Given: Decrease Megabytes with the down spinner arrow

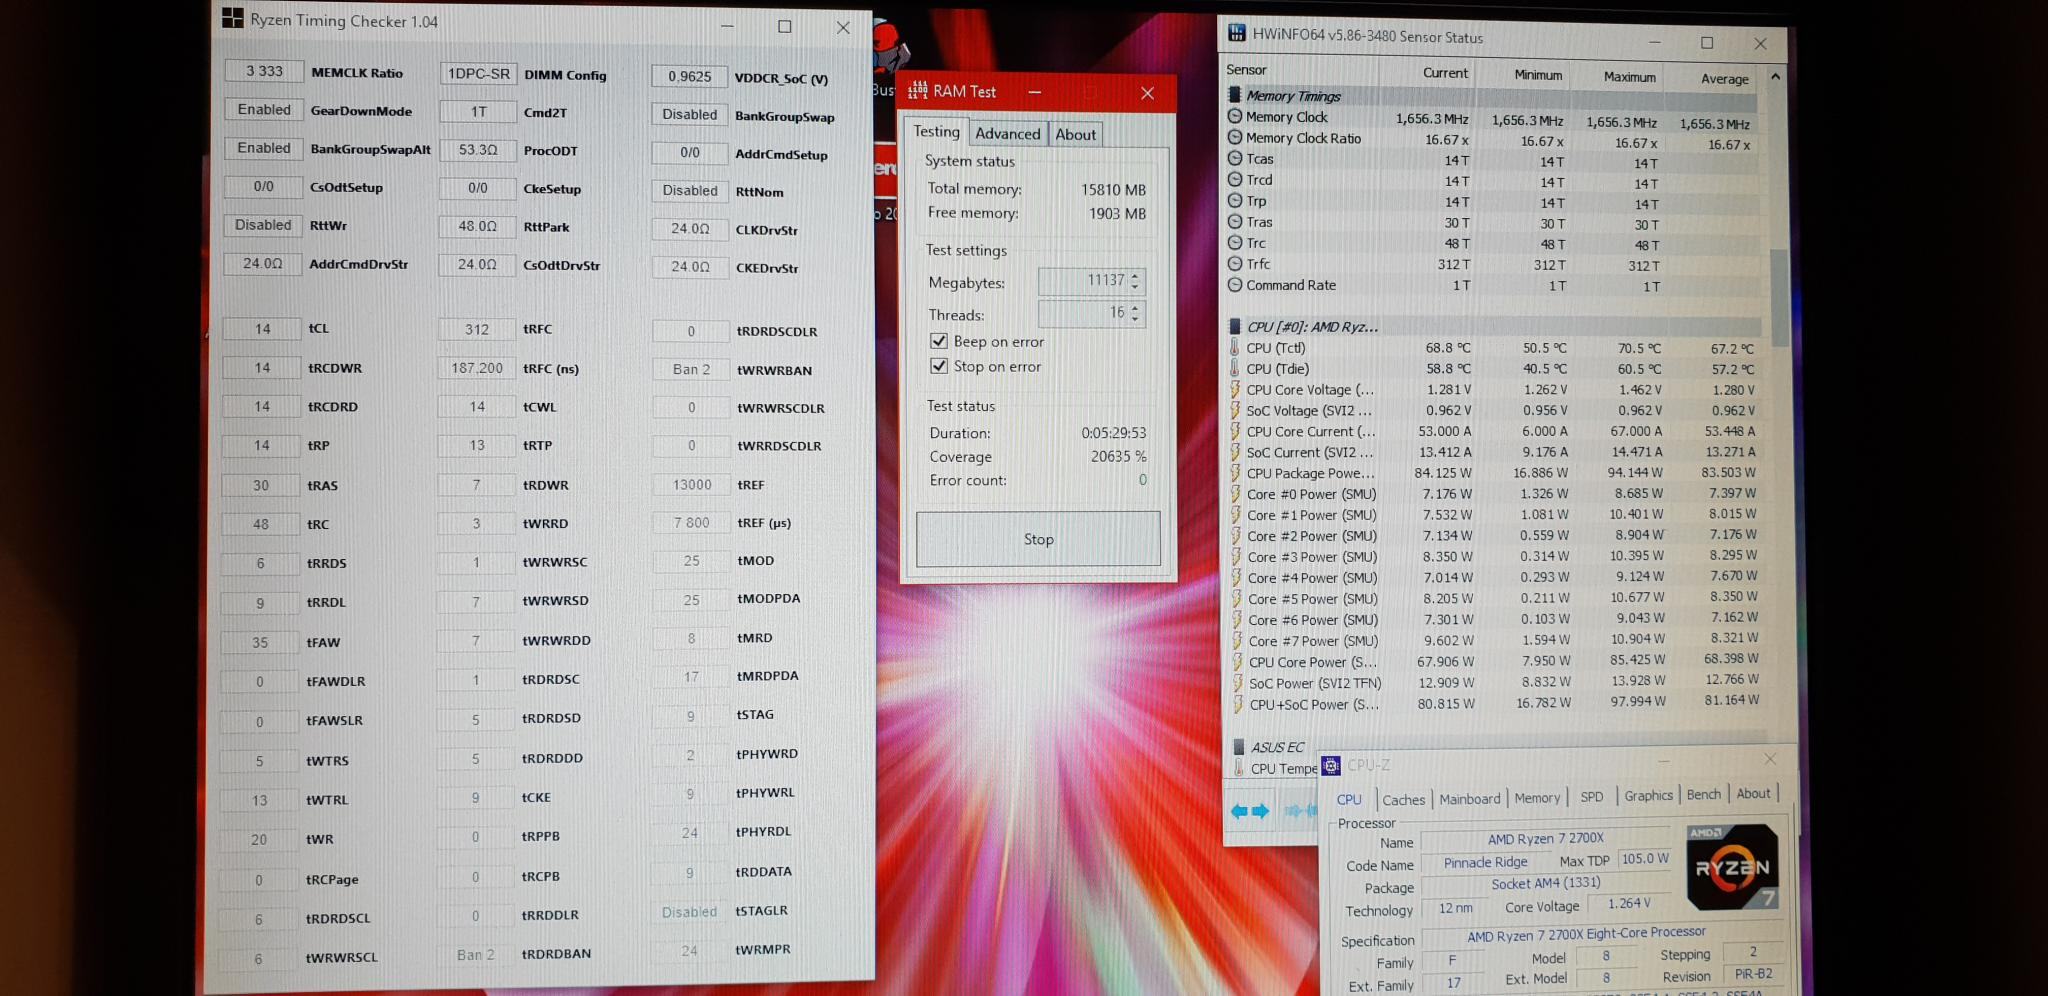Looking at the screenshot, I should tap(1135, 288).
